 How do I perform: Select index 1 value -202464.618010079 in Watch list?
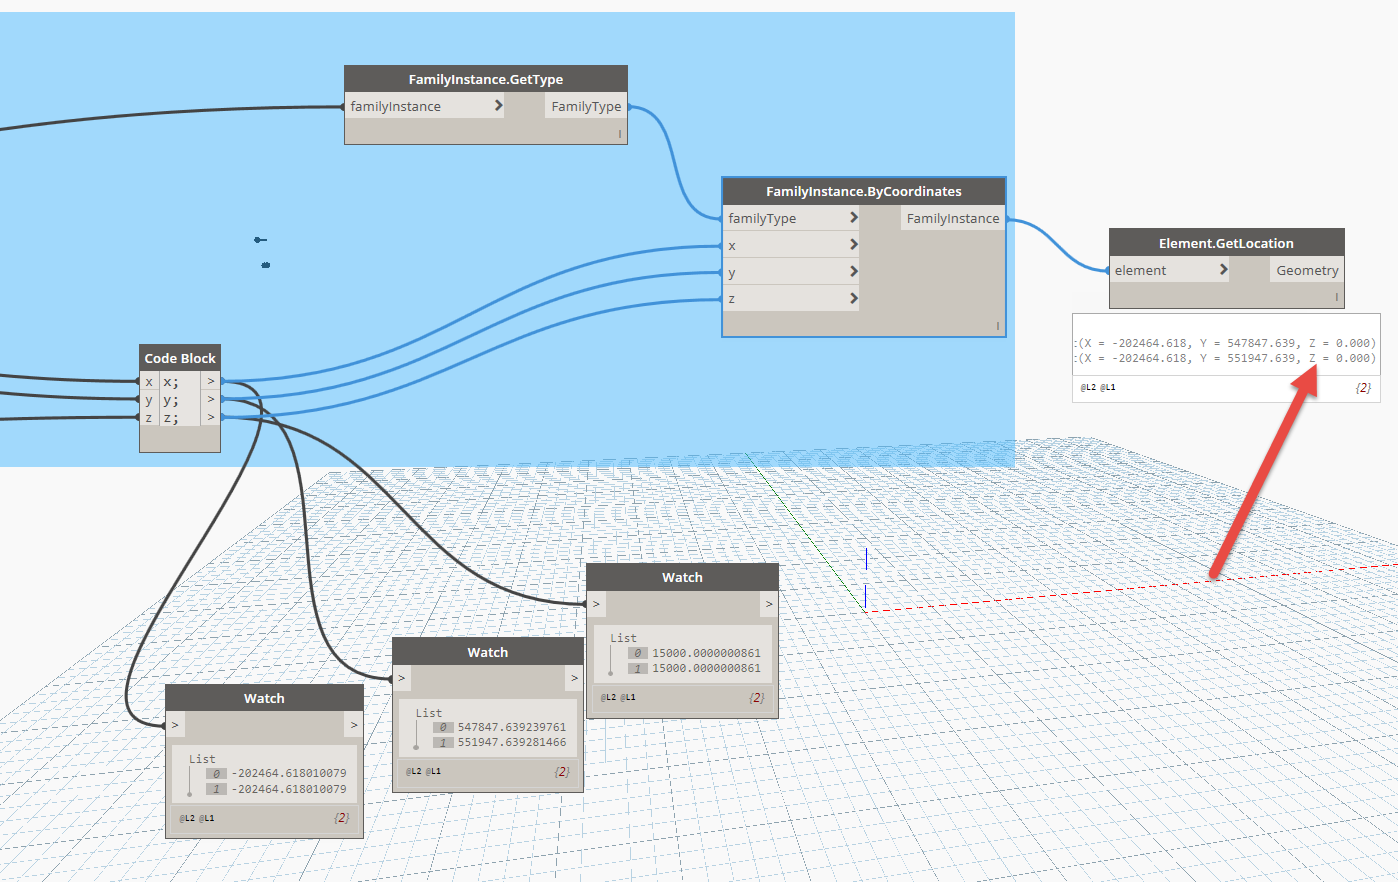click(x=289, y=789)
